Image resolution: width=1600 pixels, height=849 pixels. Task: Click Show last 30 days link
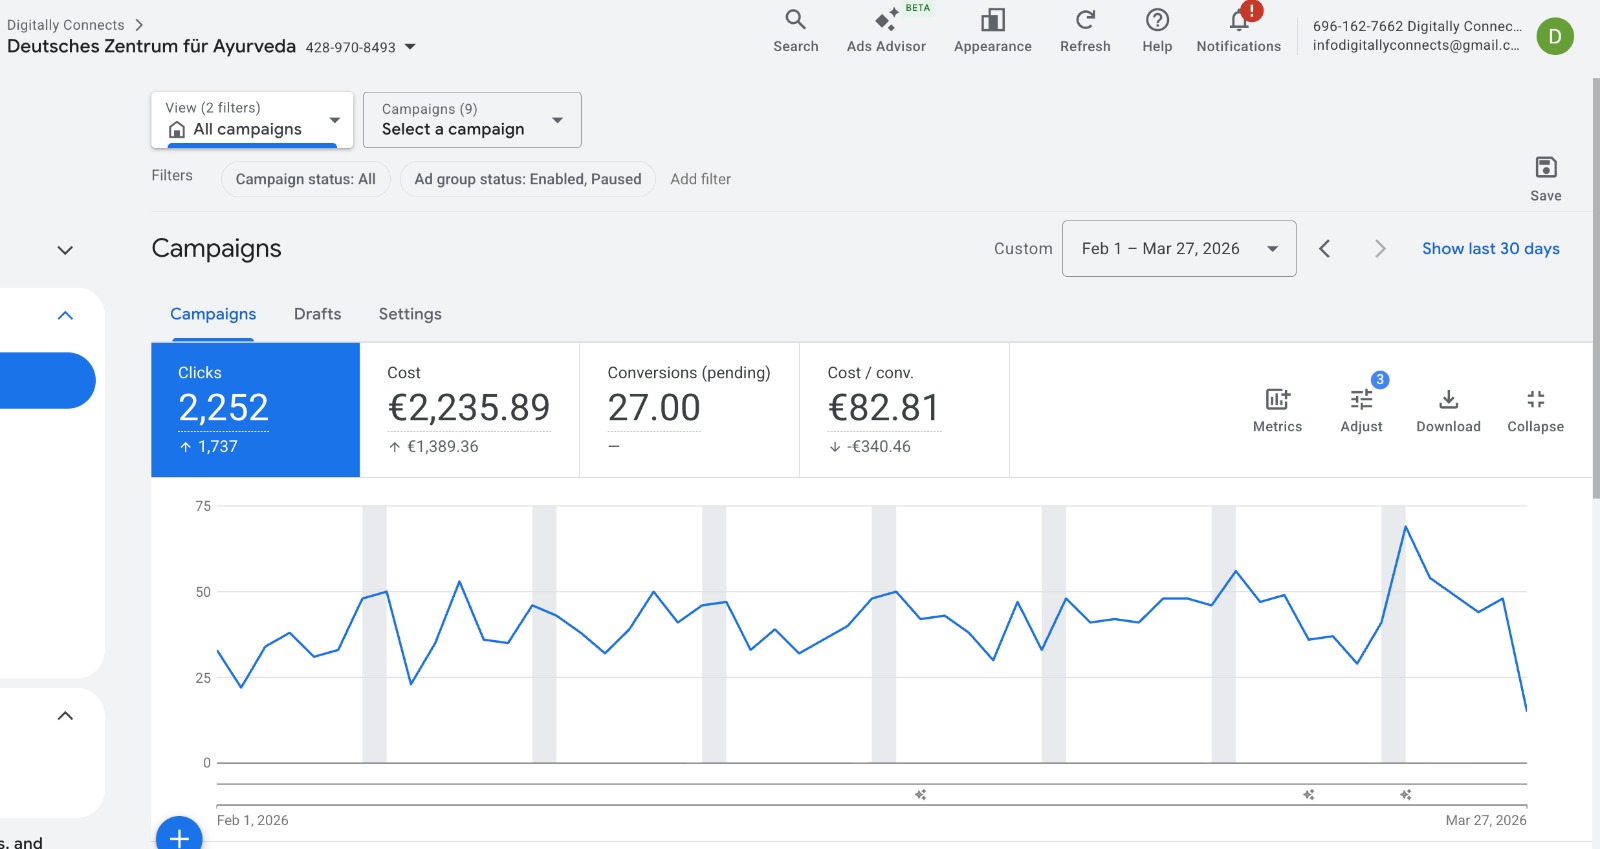[x=1490, y=249]
